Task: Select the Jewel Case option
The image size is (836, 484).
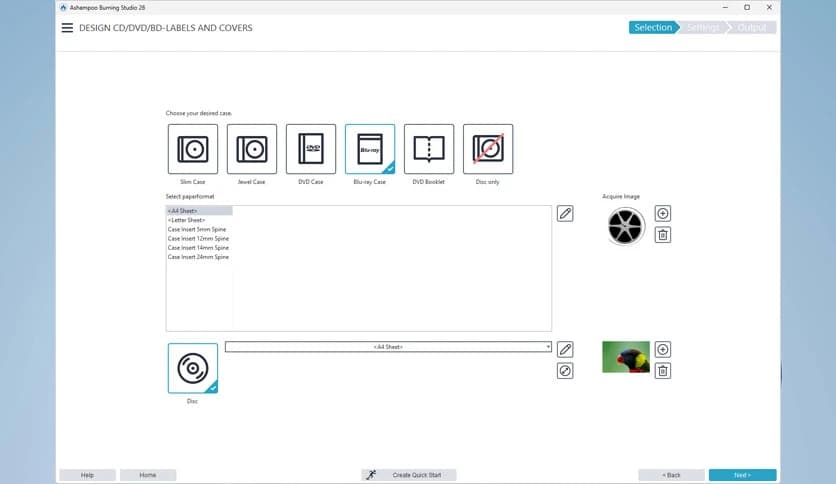Action: (252, 149)
